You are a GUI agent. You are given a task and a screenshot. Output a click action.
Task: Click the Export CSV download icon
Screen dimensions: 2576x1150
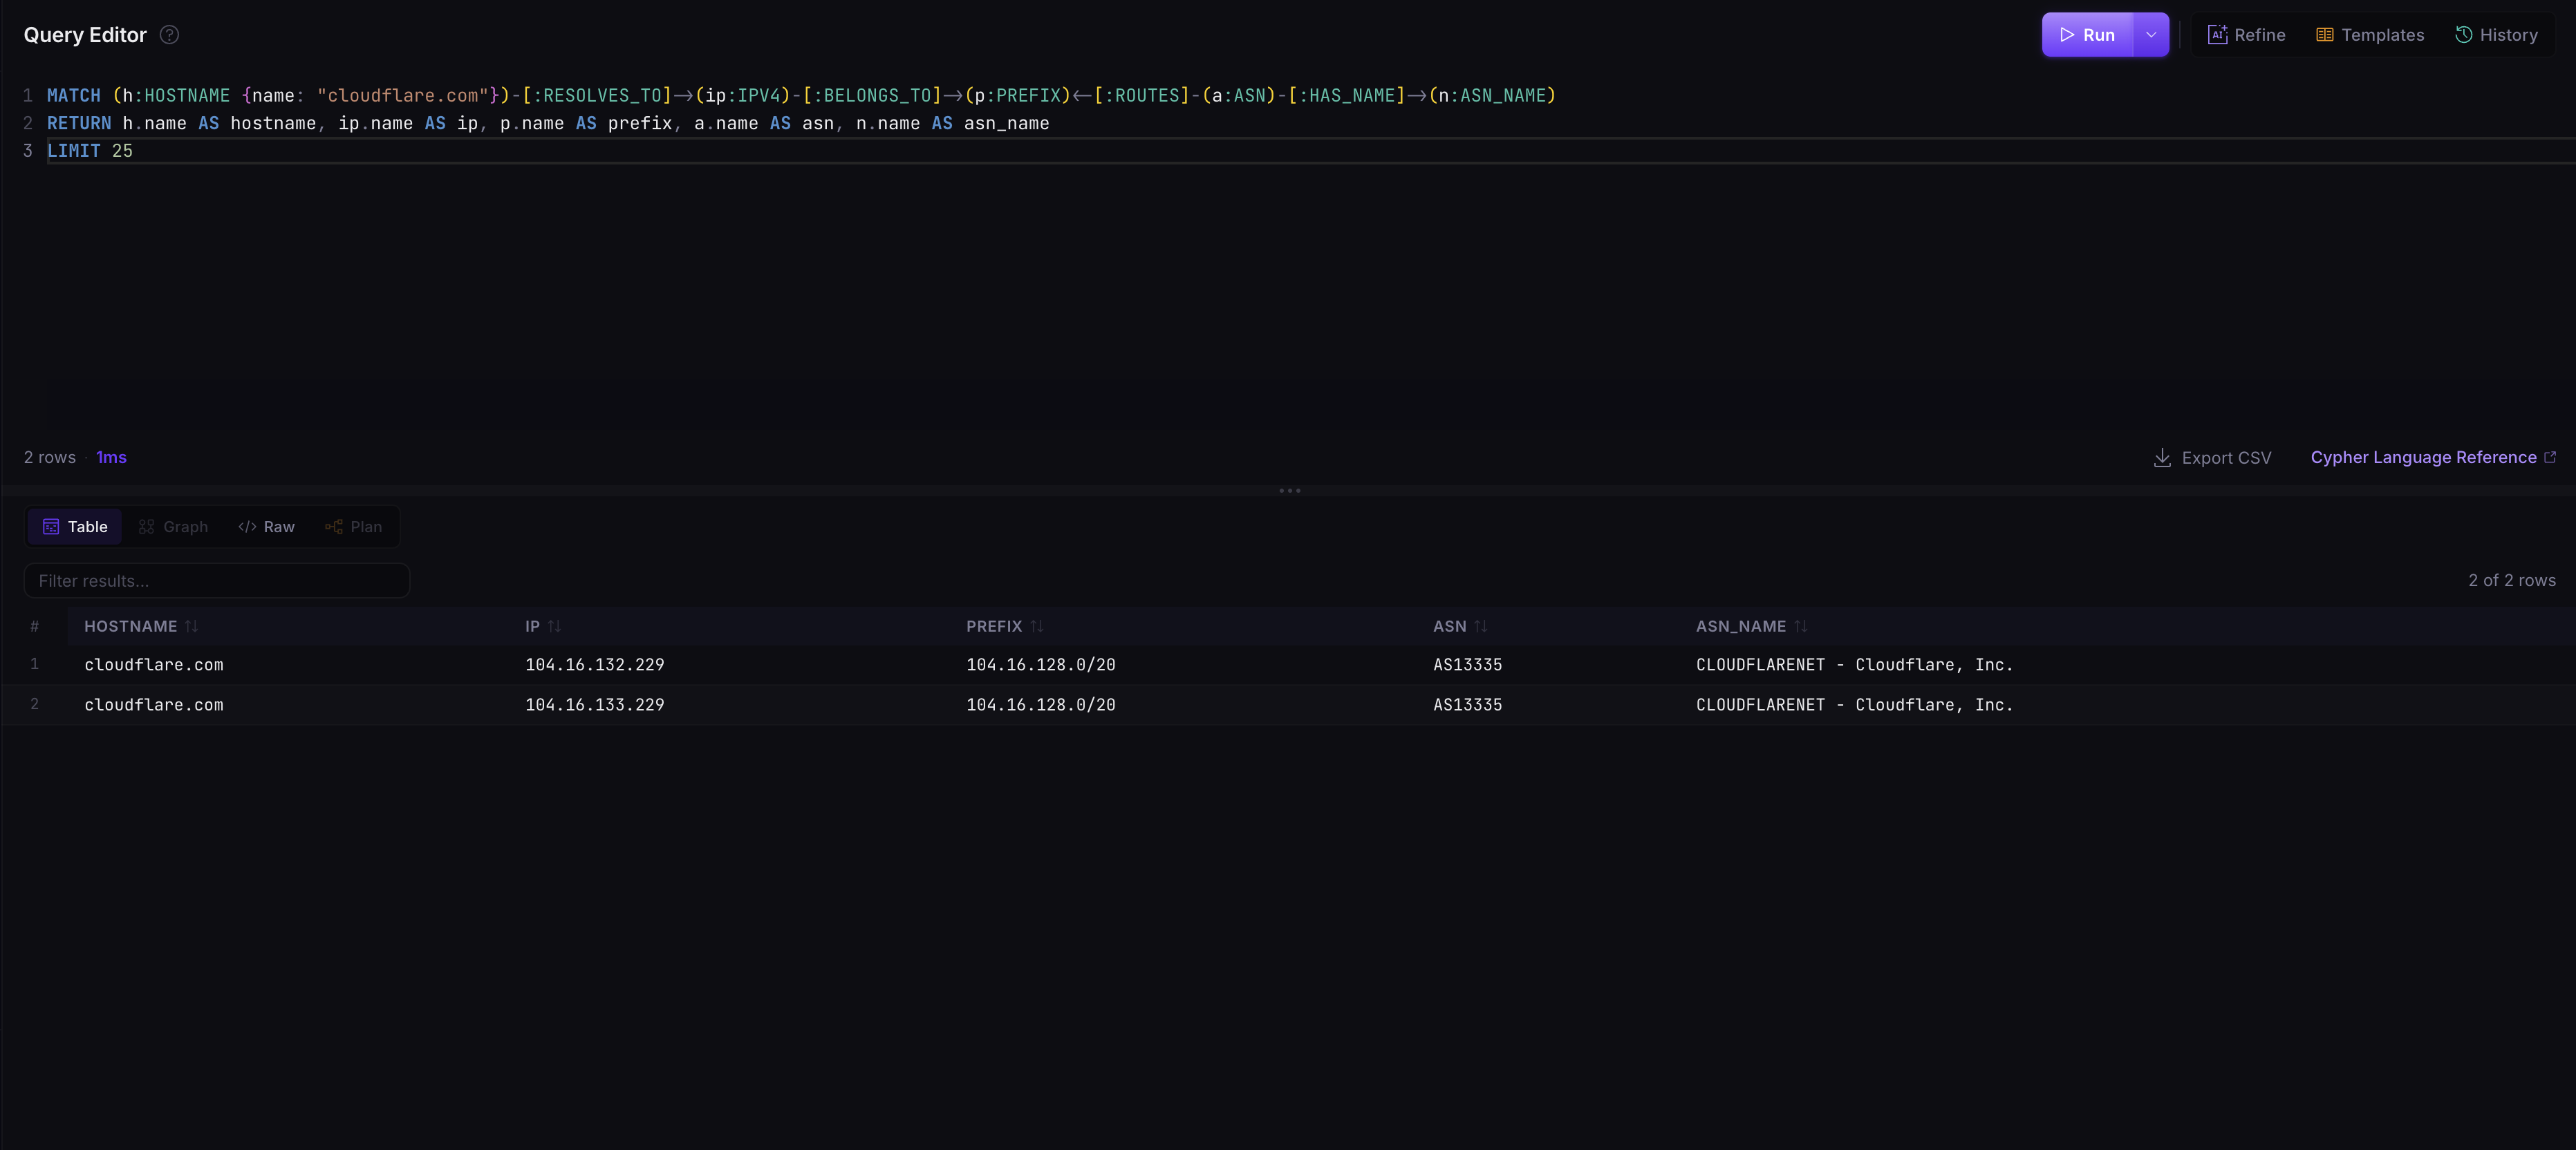click(2162, 457)
